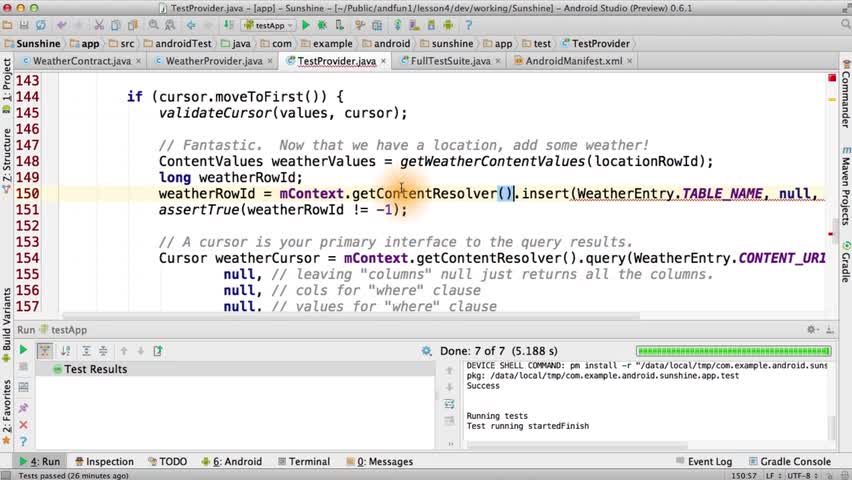Image resolution: width=852 pixels, height=480 pixels.
Task: Switch to the AndroidManifest.xml tab
Action: pyautogui.click(x=574, y=61)
